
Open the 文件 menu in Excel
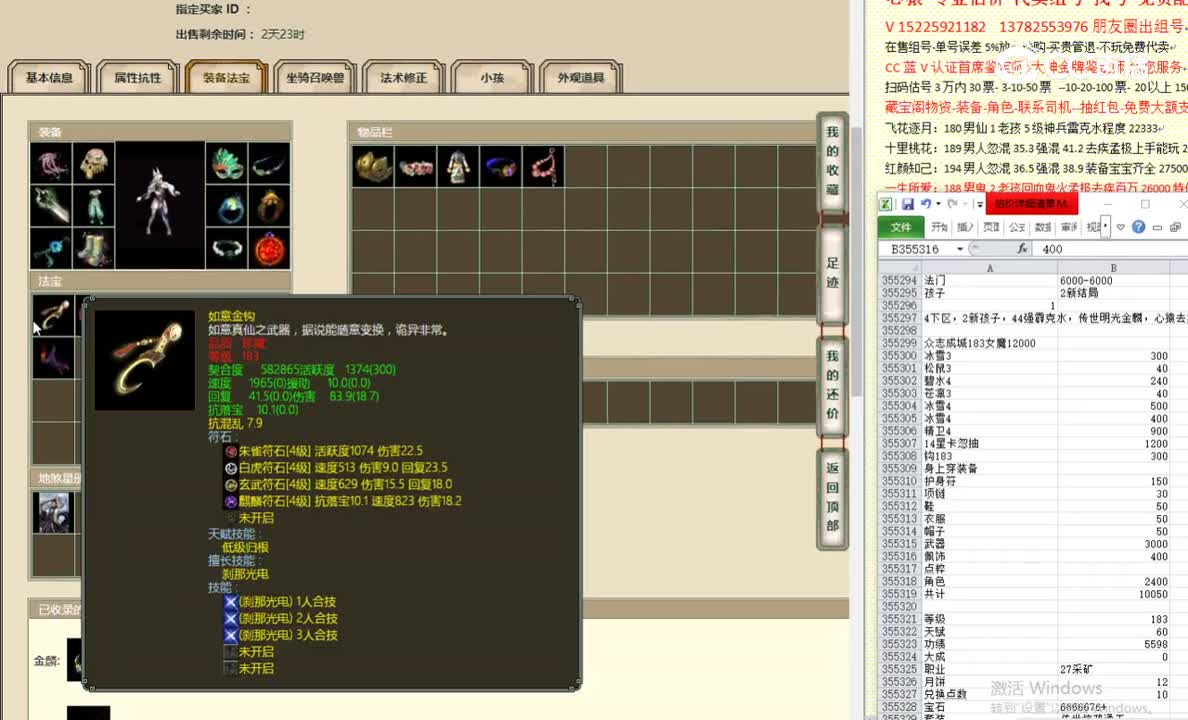pyautogui.click(x=901, y=226)
